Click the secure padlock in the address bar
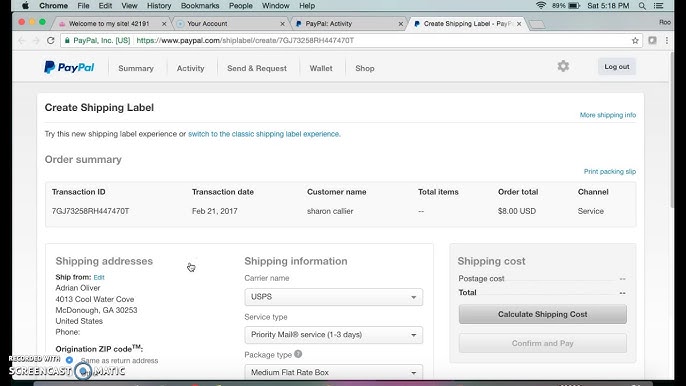Viewport: 686px width, 386px height. [x=67, y=40]
